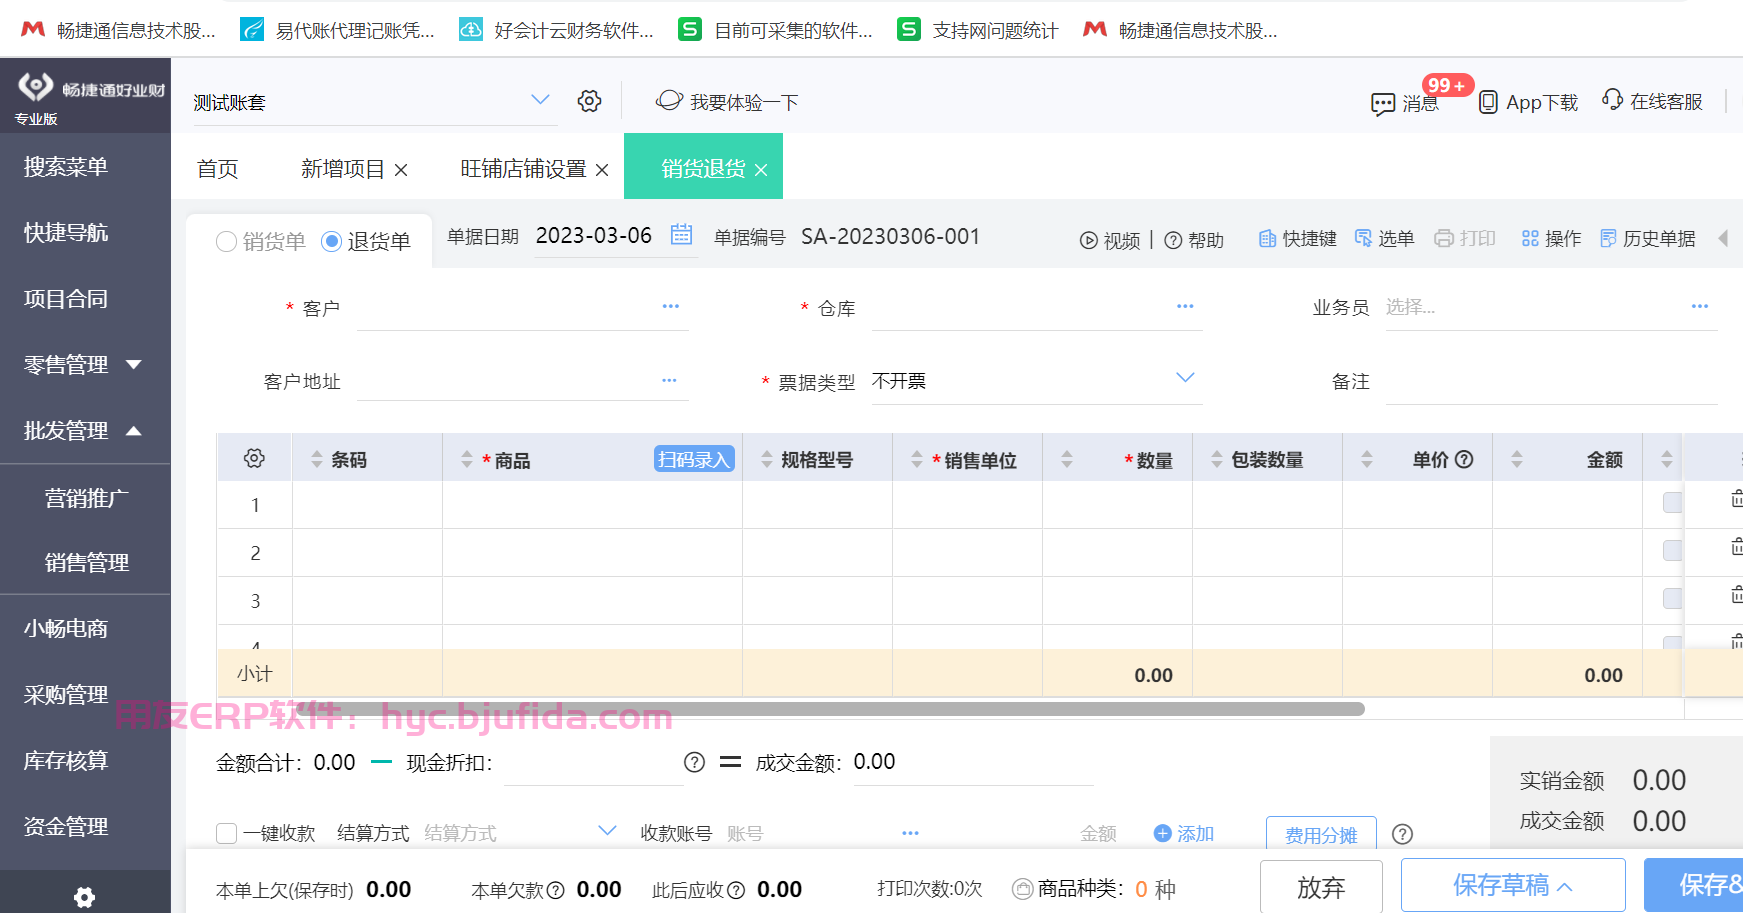Tick the 一键收款 checkbox

(x=227, y=833)
